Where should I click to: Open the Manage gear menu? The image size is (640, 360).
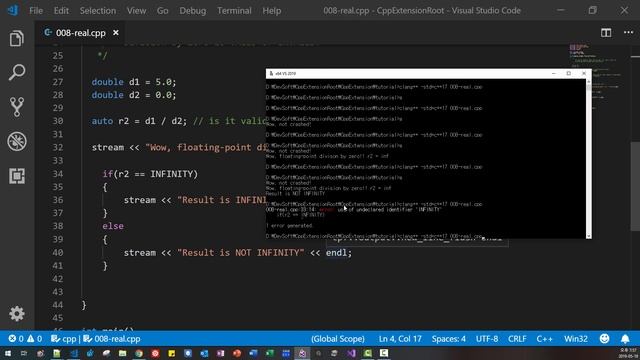[16, 313]
